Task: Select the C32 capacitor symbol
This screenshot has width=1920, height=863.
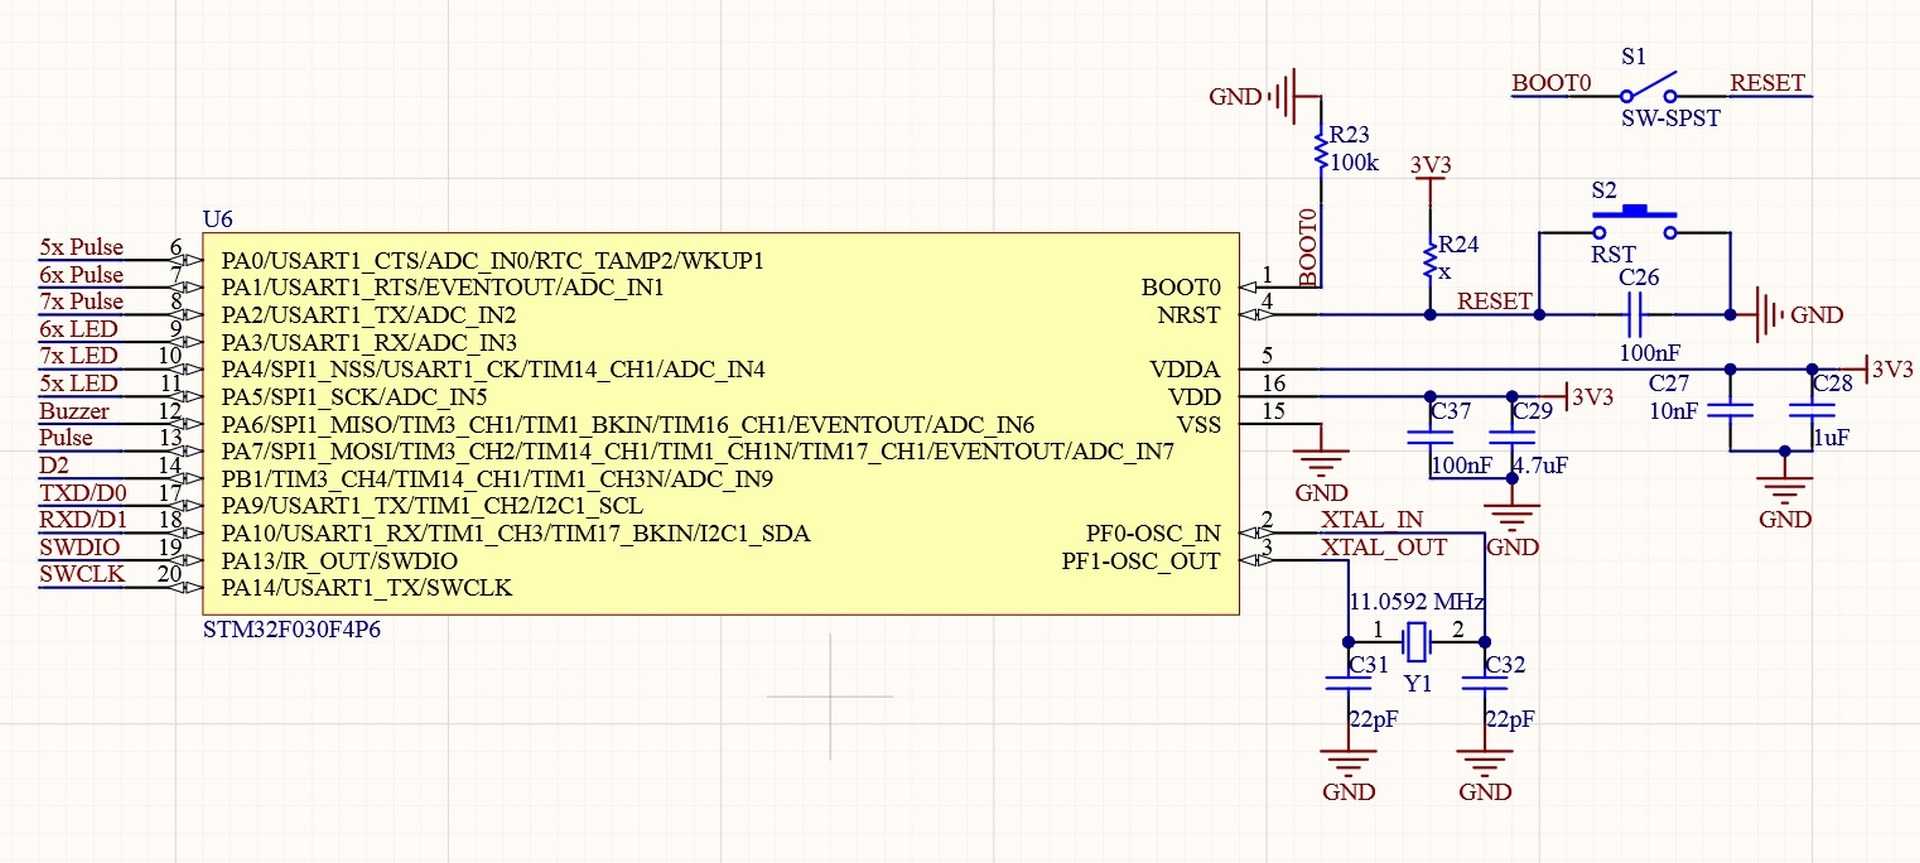Action: coord(1485,683)
